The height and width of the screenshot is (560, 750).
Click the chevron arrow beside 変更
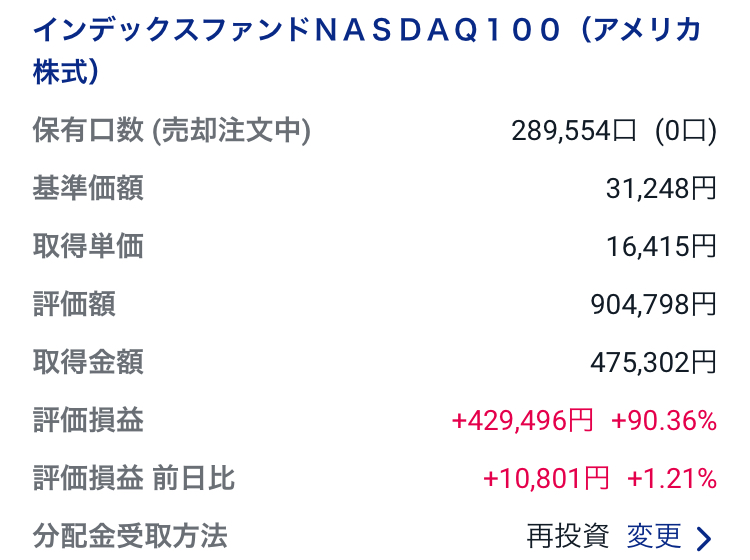703,538
